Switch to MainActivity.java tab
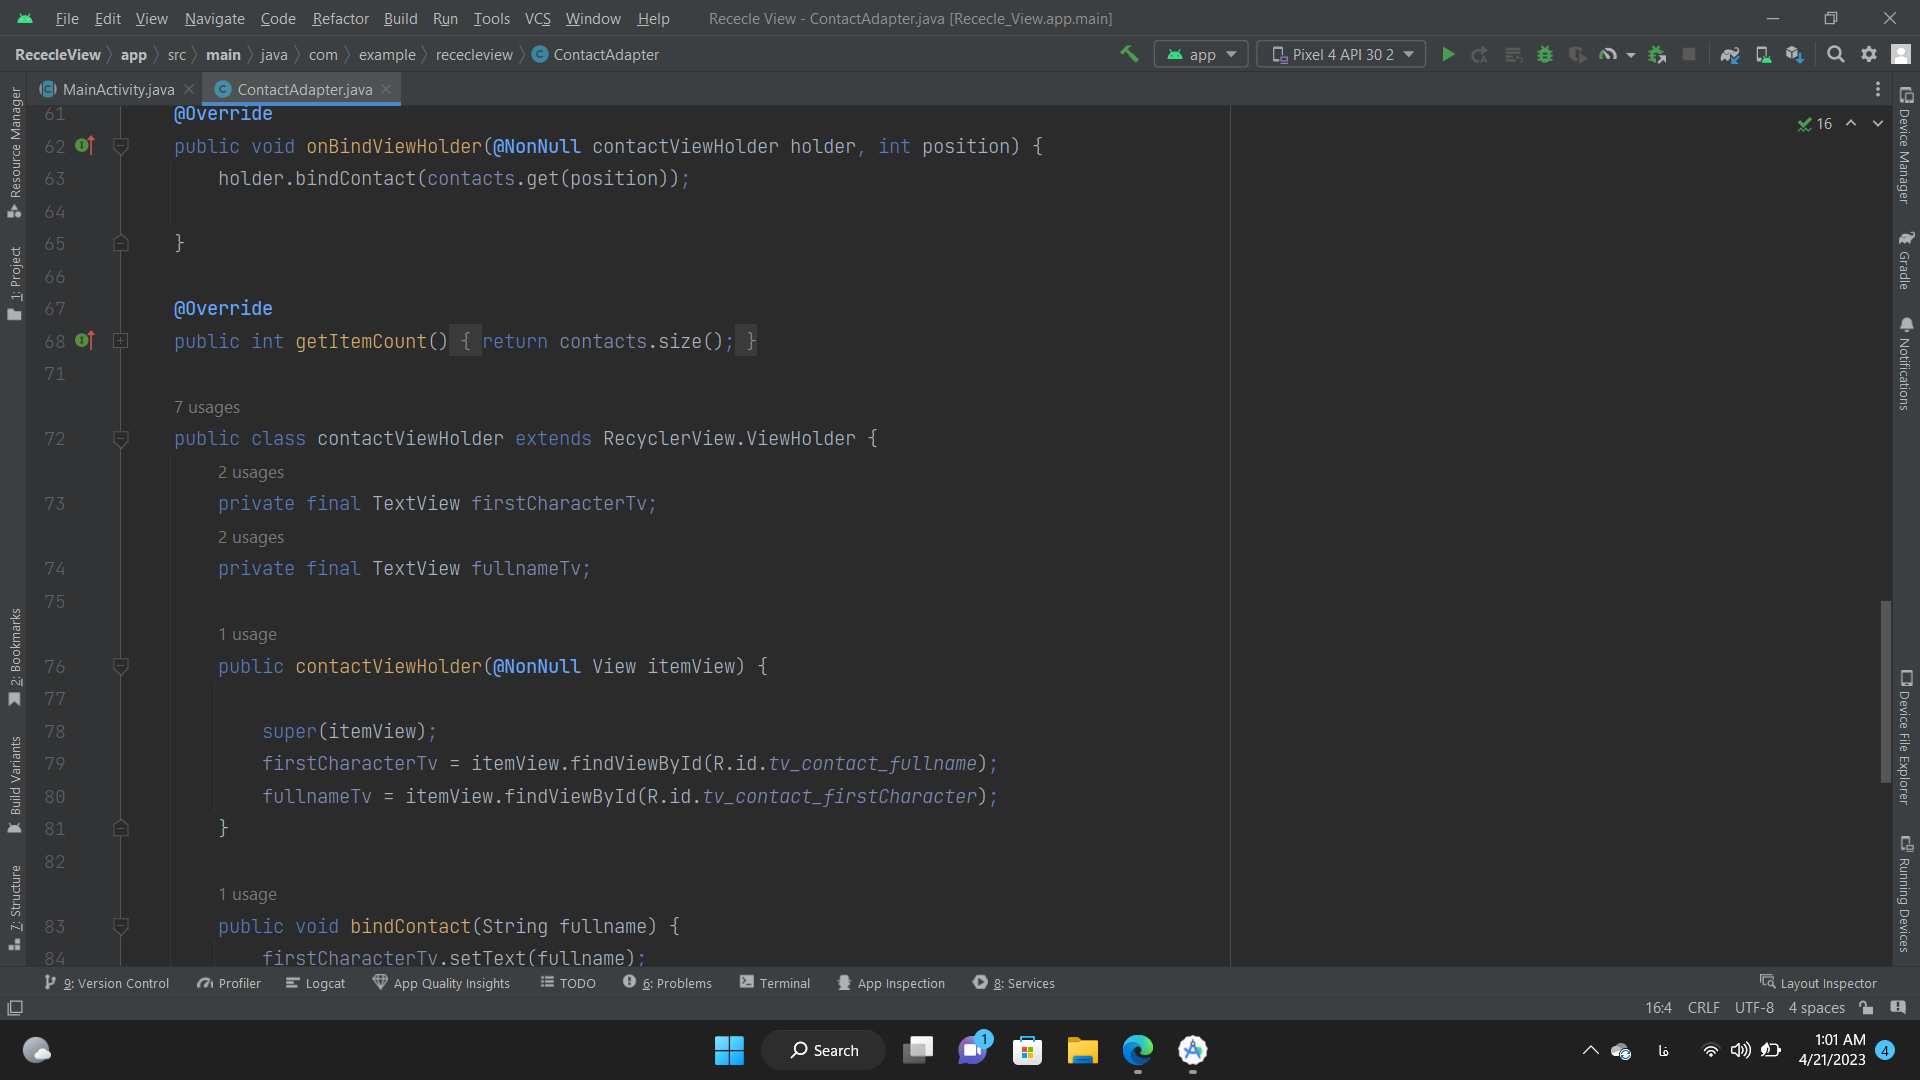This screenshot has height=1080, width=1920. click(x=118, y=89)
